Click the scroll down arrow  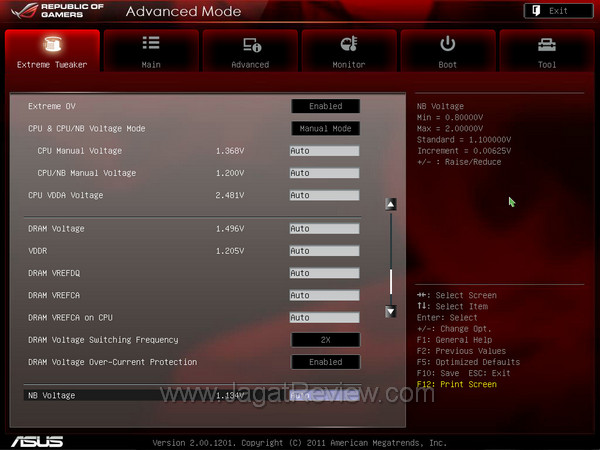[391, 311]
